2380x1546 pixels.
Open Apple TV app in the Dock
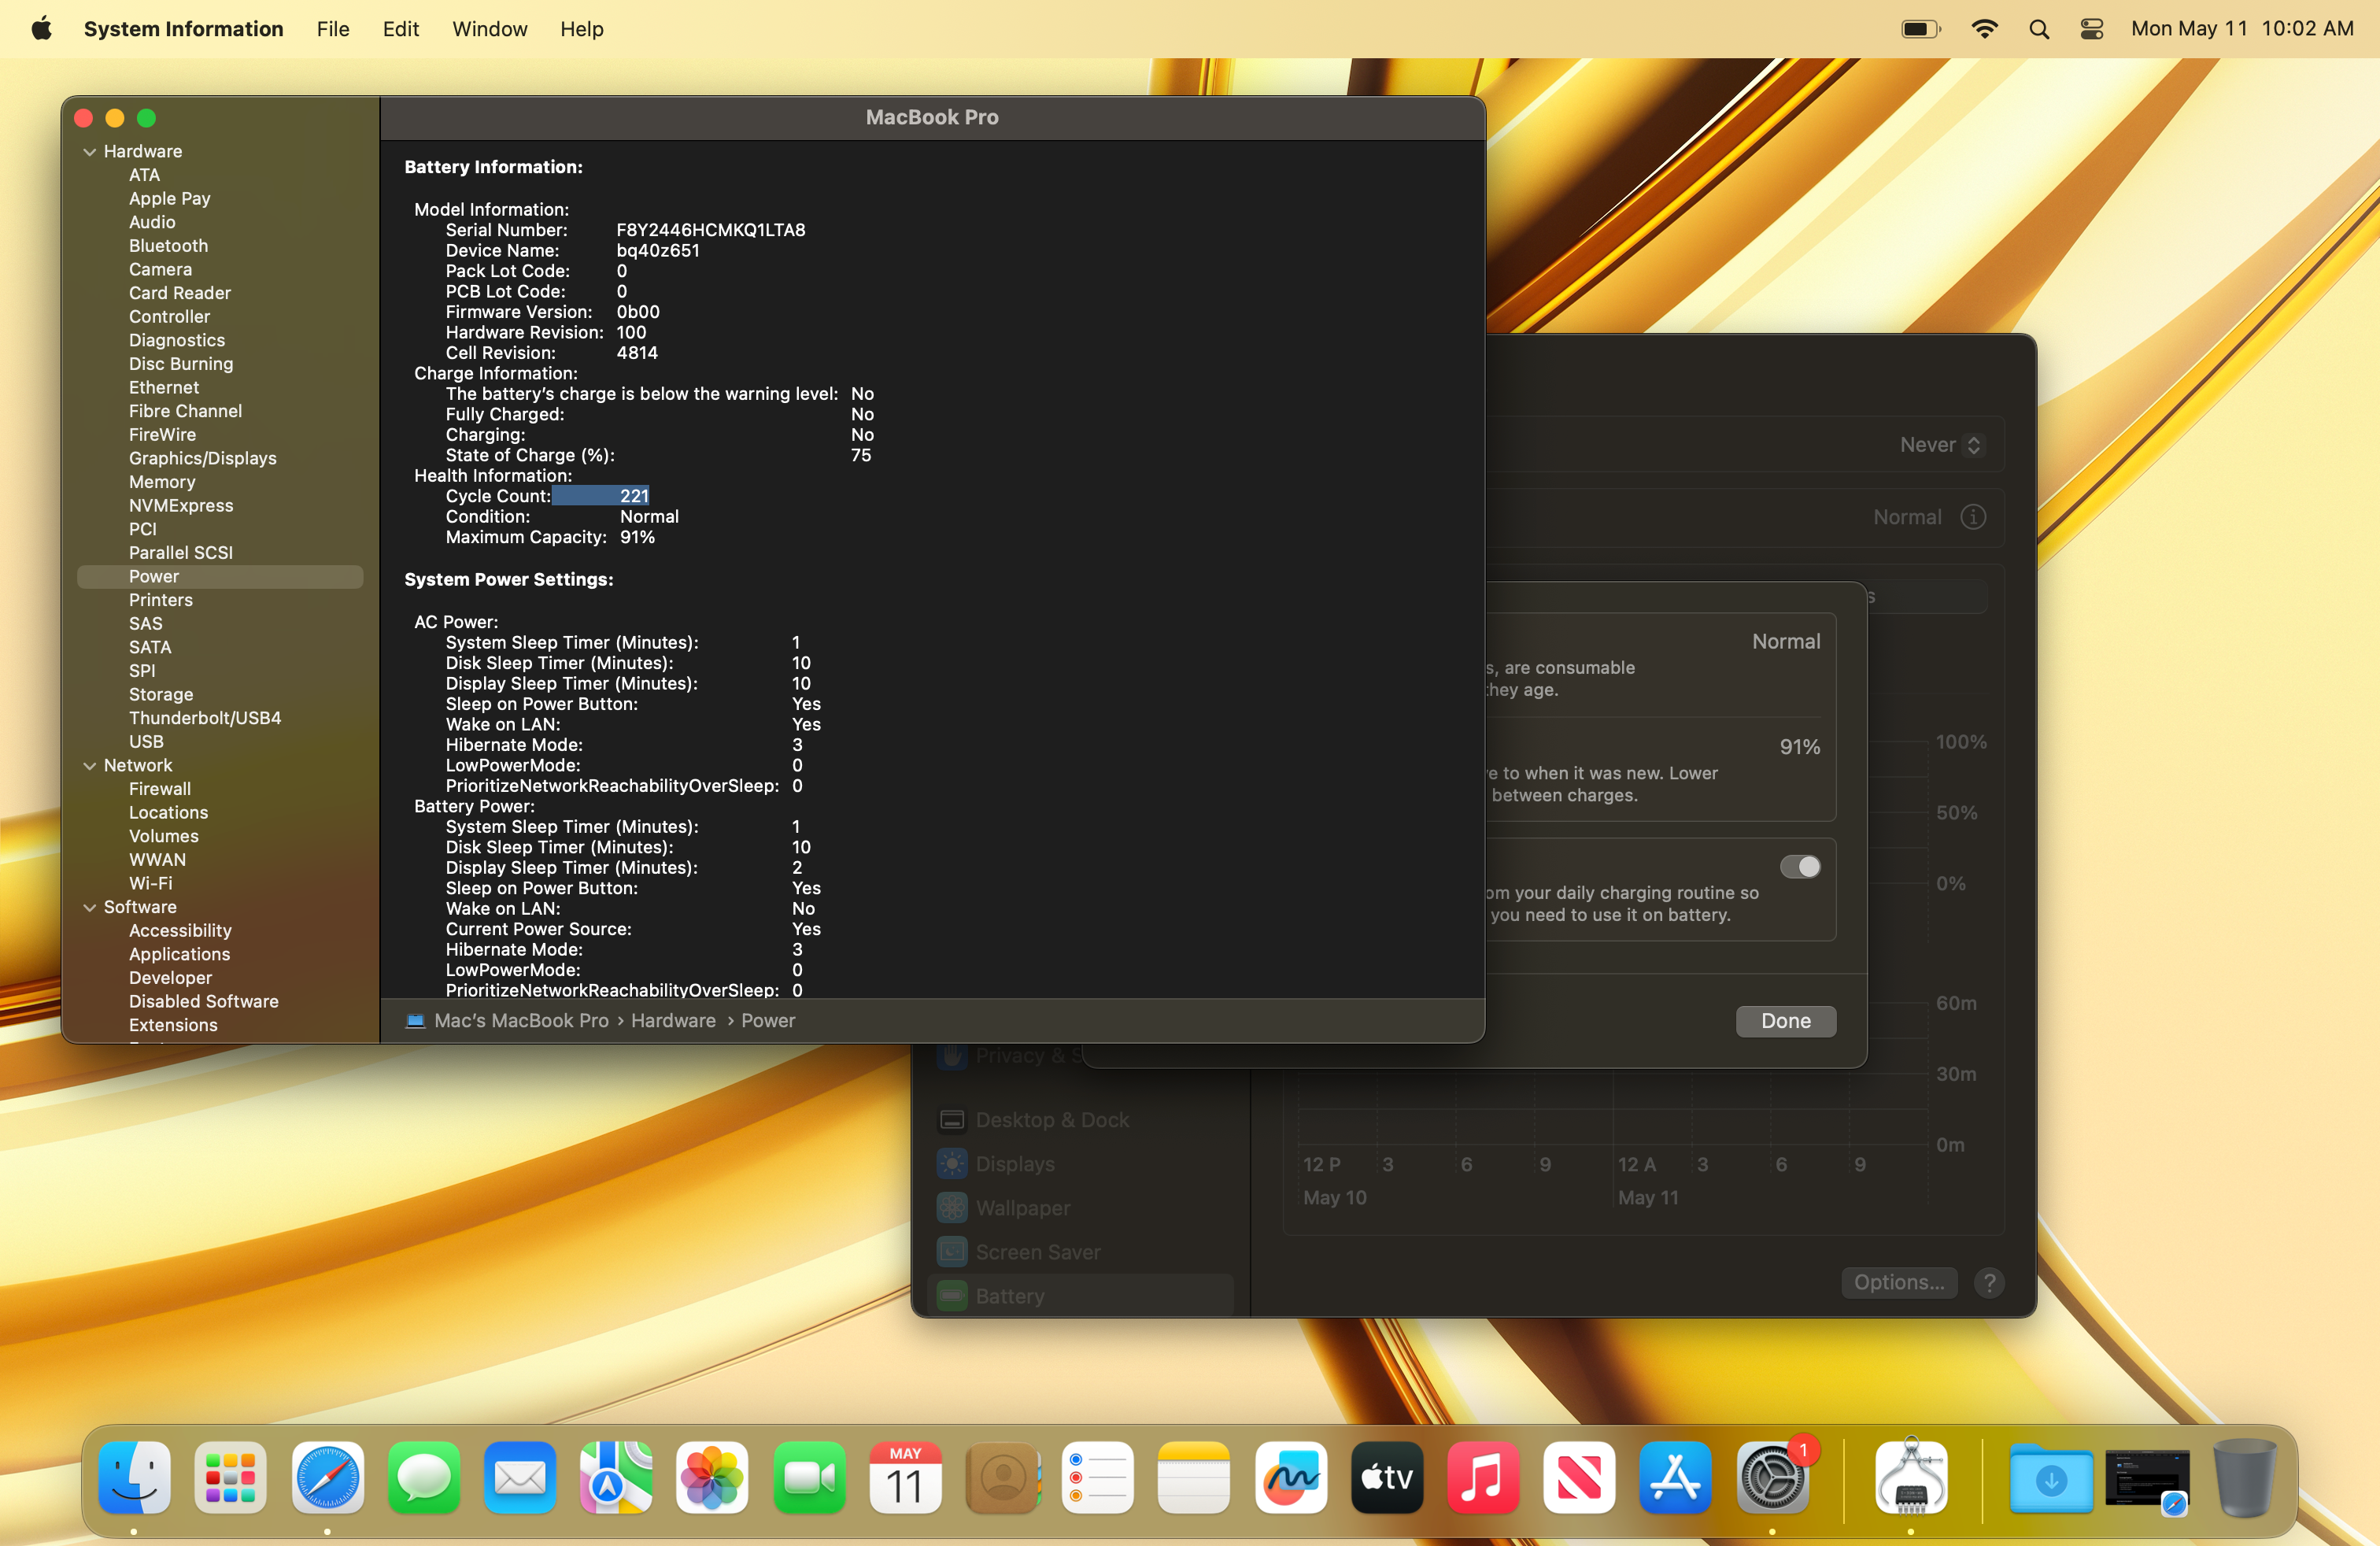click(x=1387, y=1477)
